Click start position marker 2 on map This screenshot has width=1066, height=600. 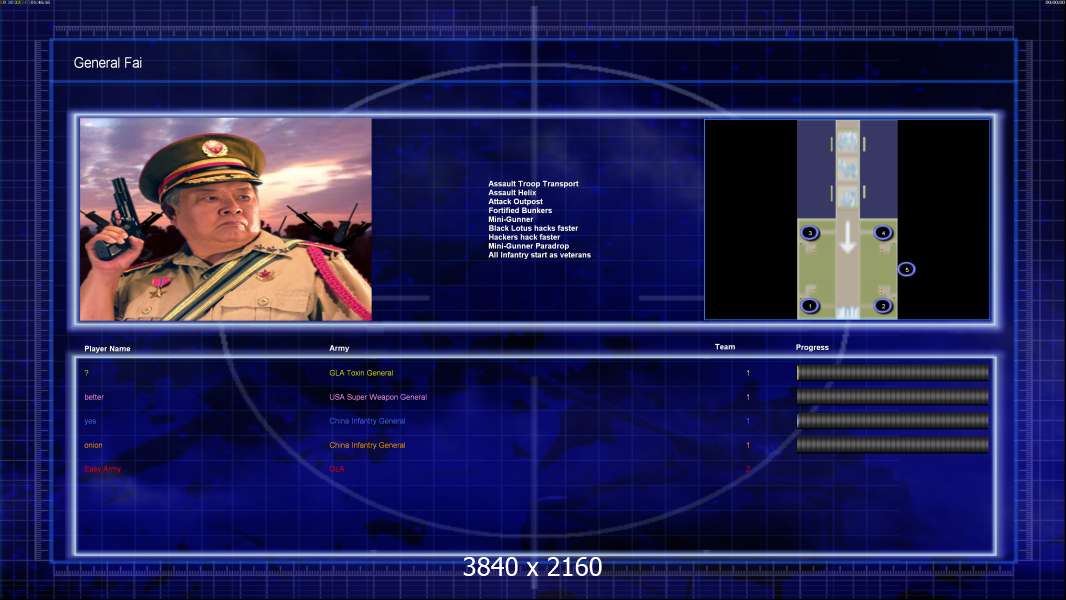tap(883, 306)
